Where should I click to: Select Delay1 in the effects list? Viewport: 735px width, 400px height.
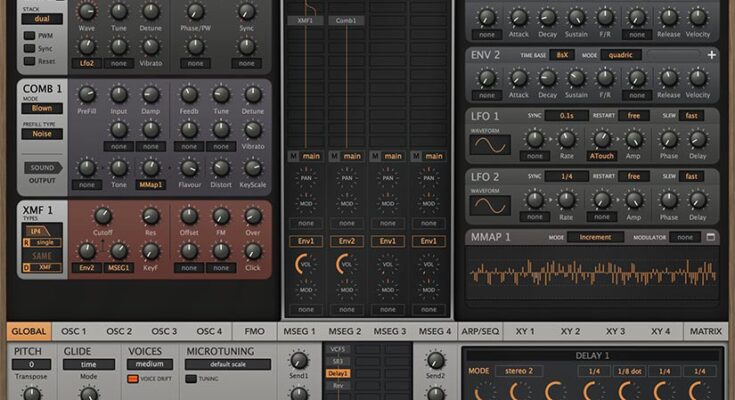coord(338,373)
